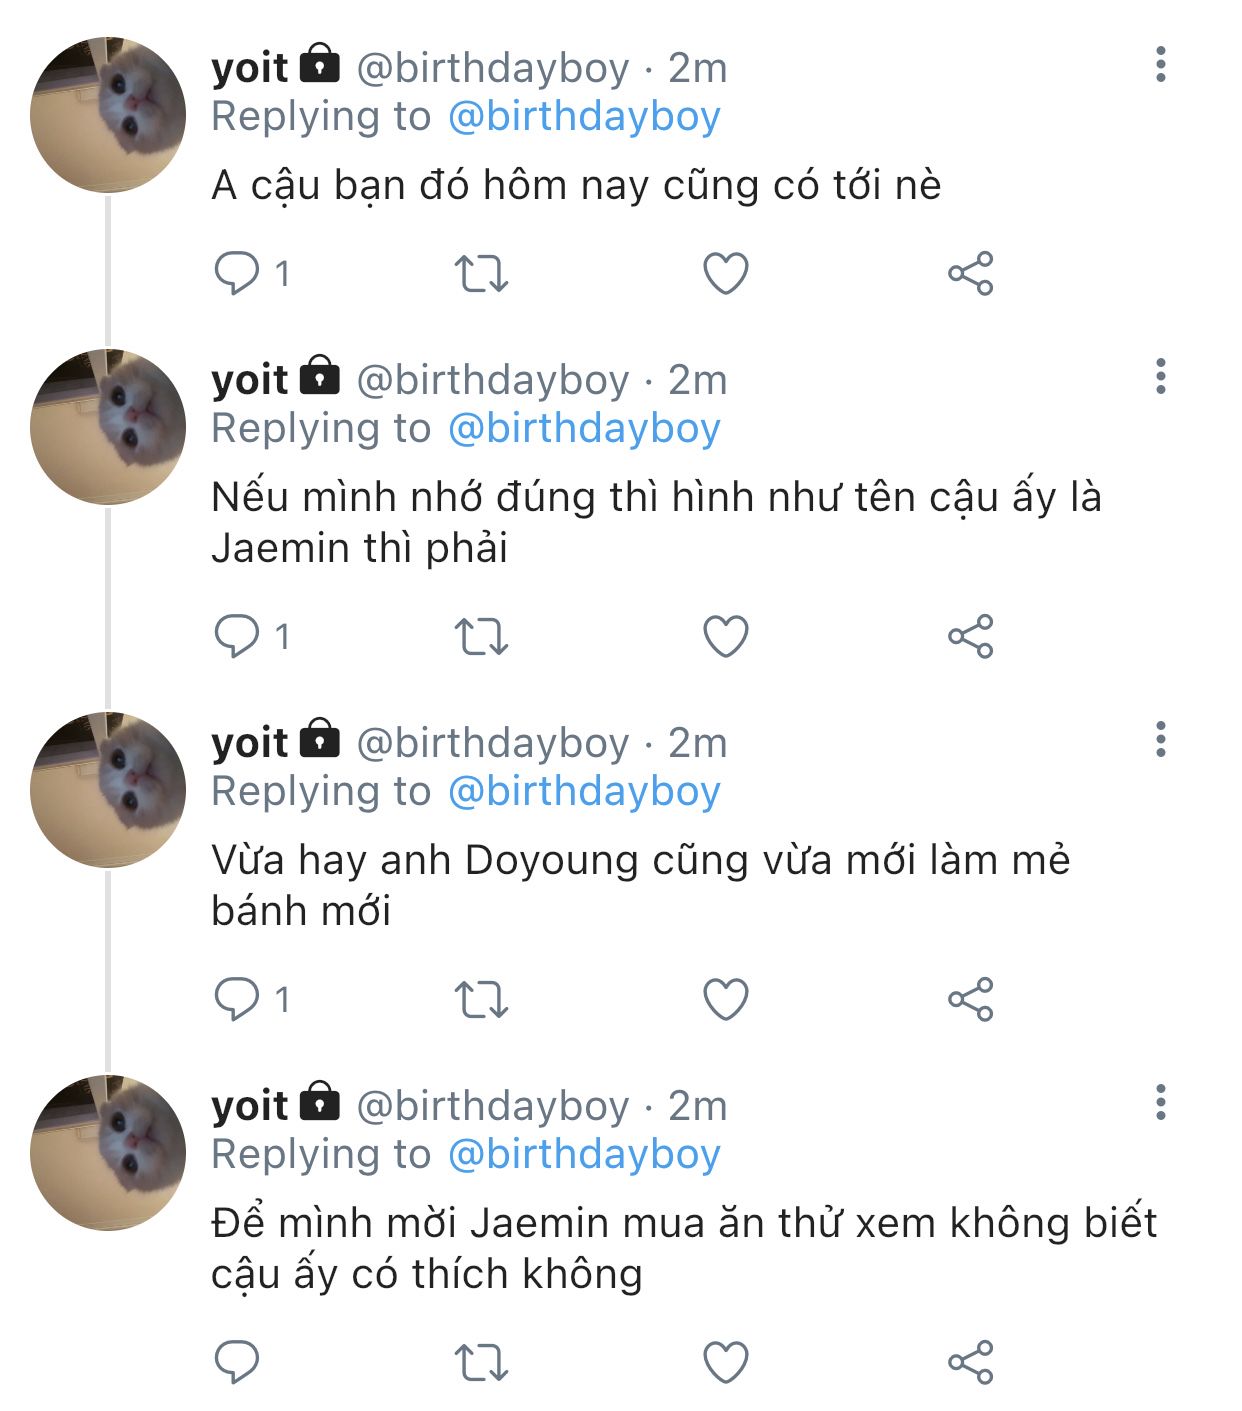Viewport: 1242px width, 1411px height.
Task: Open the @birthdayboy link in last tweet
Action: pyautogui.click(x=584, y=1155)
